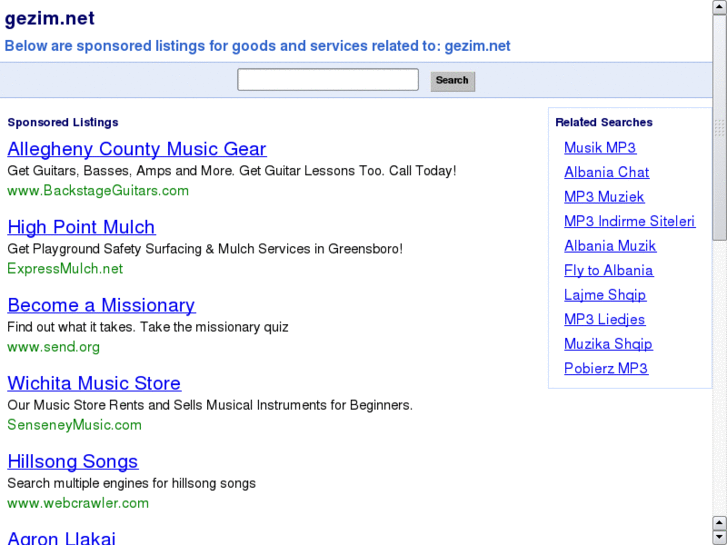Screen dimensions: 727x545
Task: Click the guitar lessons description text
Action: (232, 171)
